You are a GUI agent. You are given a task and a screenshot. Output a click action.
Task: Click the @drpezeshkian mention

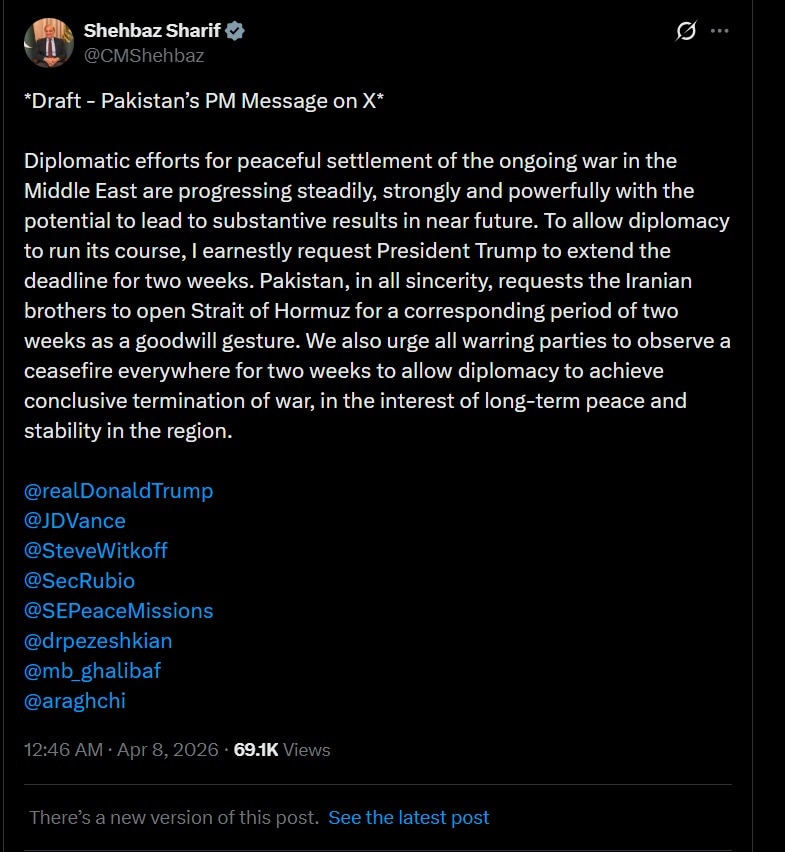click(x=98, y=640)
